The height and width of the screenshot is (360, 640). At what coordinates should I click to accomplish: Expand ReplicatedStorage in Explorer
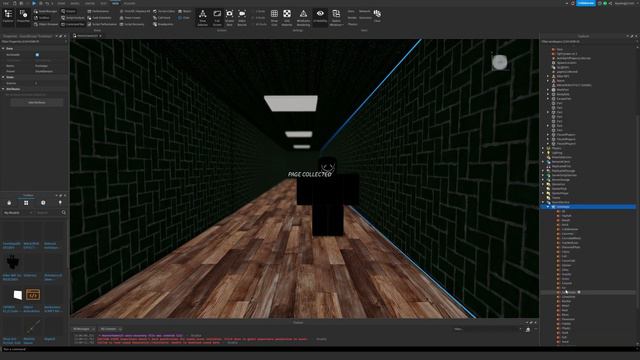pos(544,171)
